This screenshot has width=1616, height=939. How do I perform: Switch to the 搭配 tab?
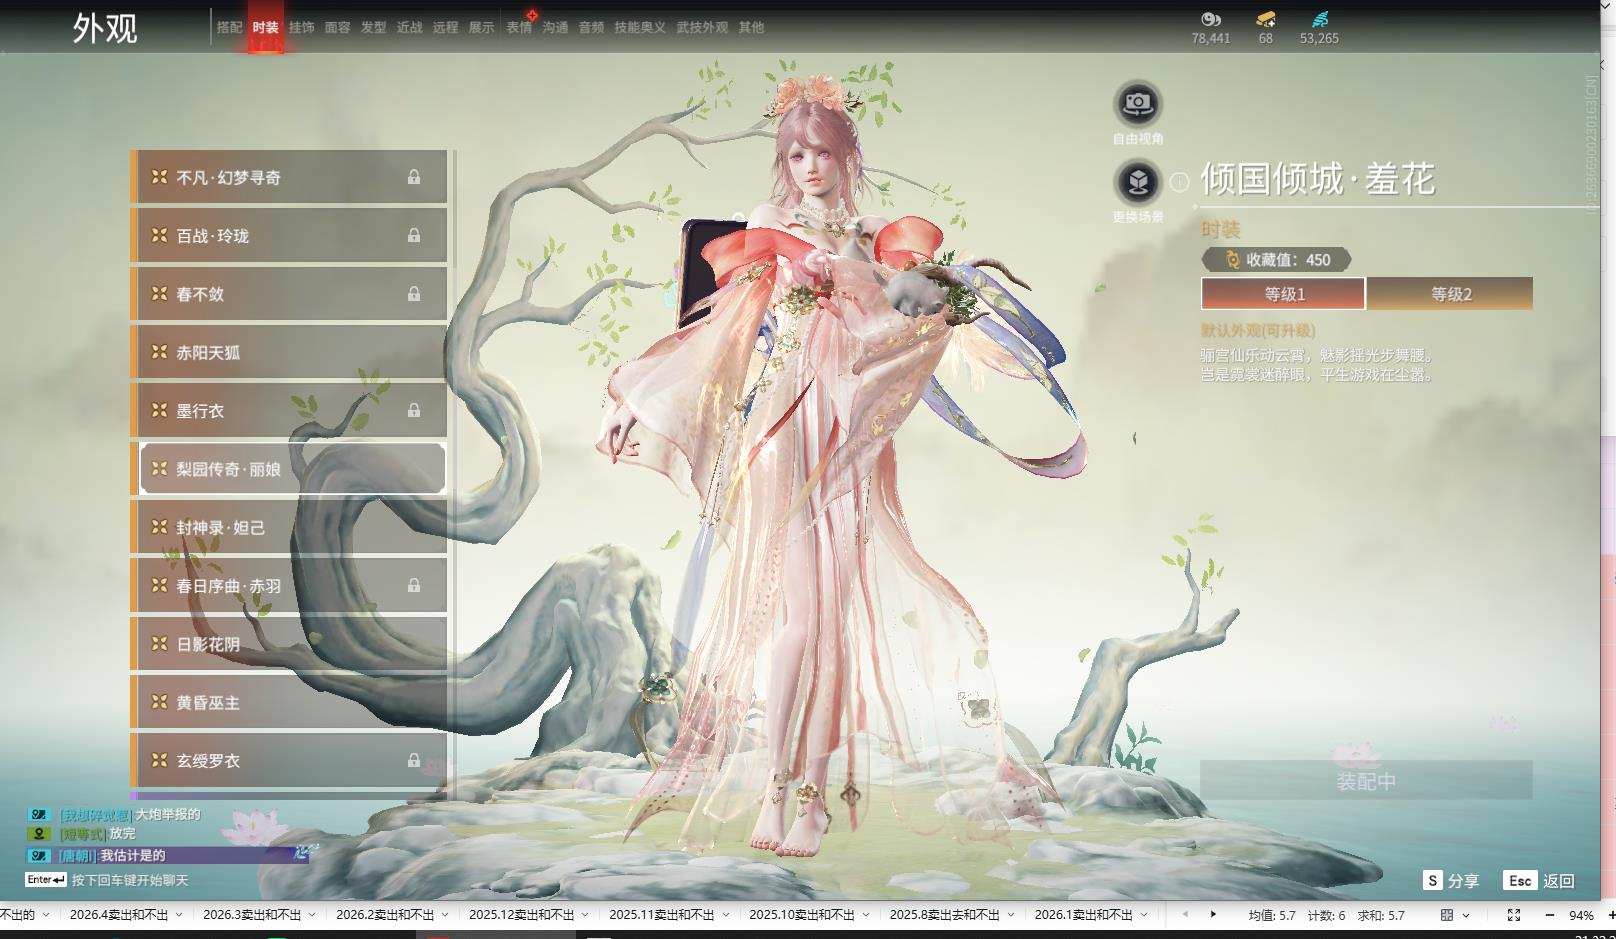[230, 28]
